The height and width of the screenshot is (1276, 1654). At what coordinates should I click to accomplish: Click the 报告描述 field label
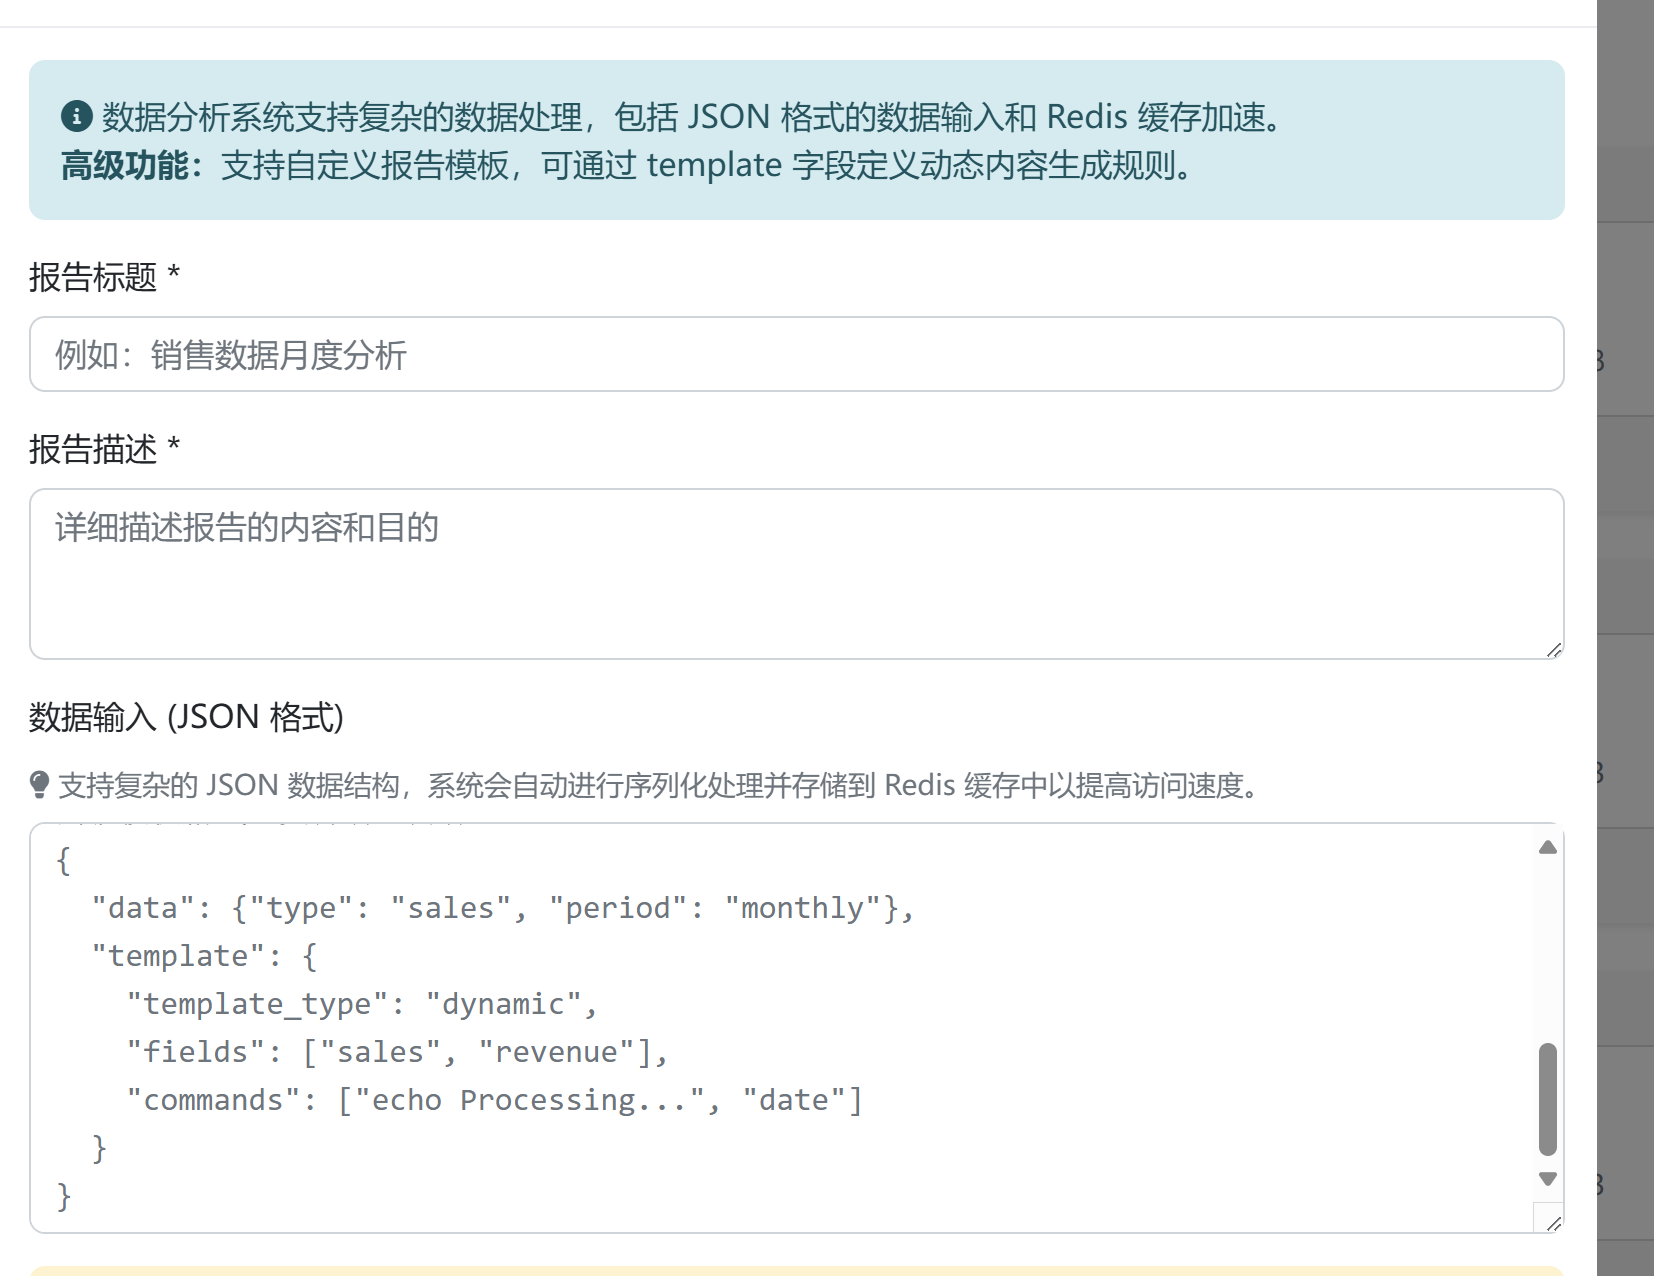click(x=93, y=450)
